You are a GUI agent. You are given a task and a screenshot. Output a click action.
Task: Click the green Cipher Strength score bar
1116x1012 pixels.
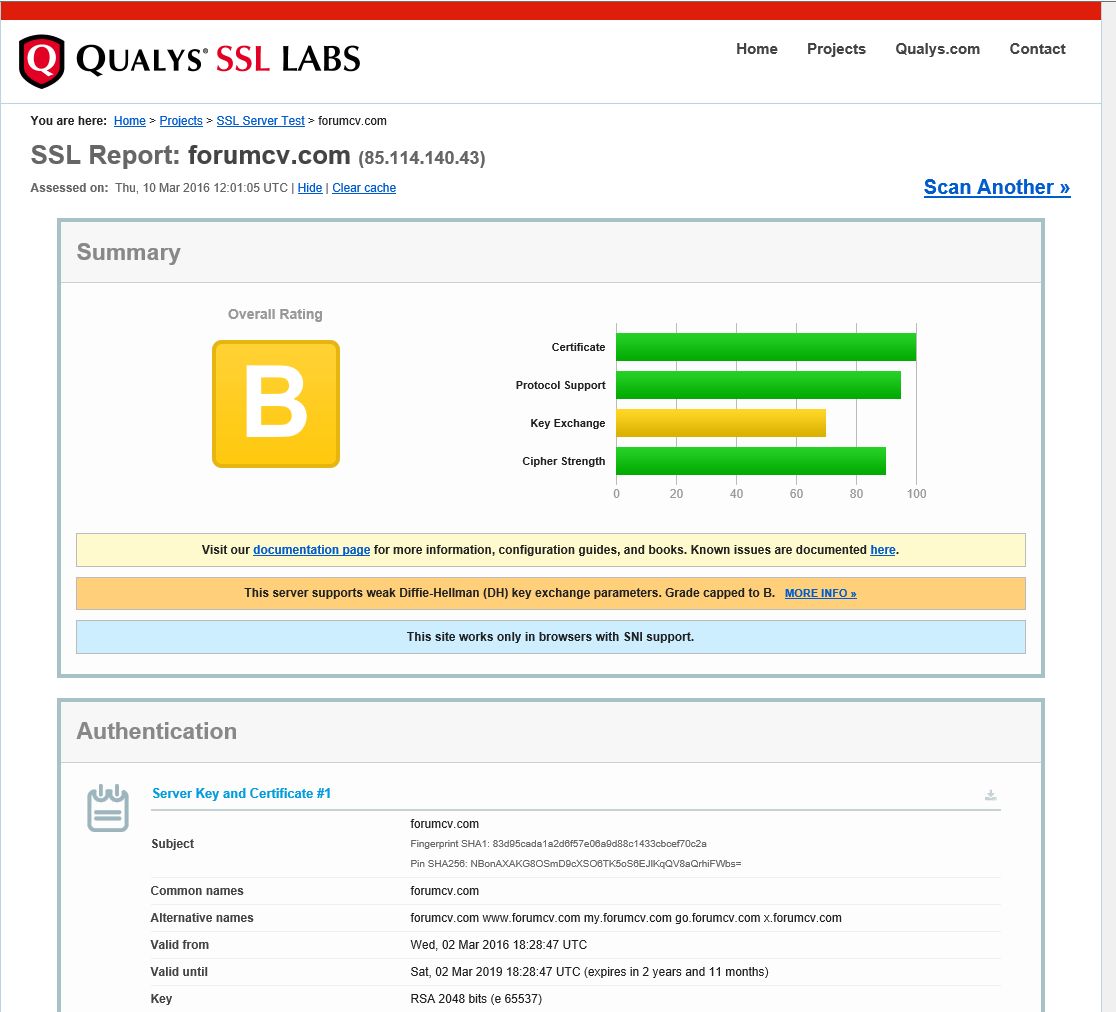(751, 461)
